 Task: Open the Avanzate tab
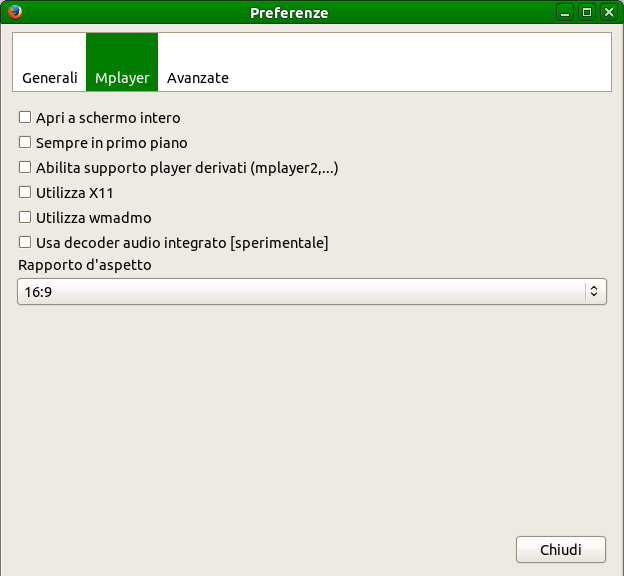pyautogui.click(x=198, y=77)
